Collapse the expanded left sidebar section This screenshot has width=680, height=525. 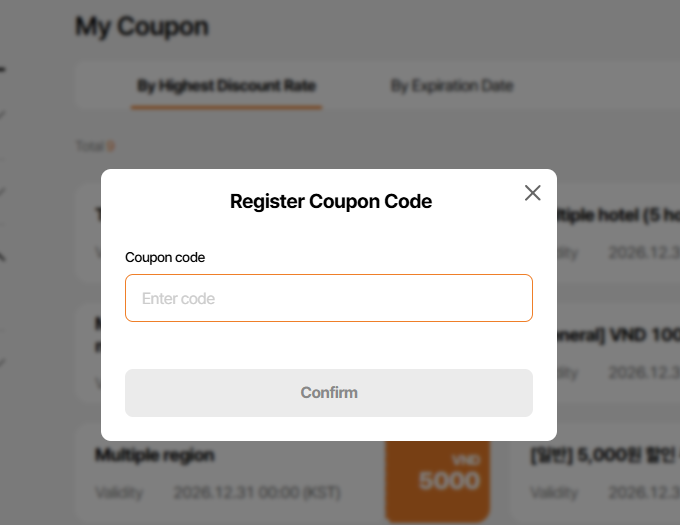coord(2,70)
